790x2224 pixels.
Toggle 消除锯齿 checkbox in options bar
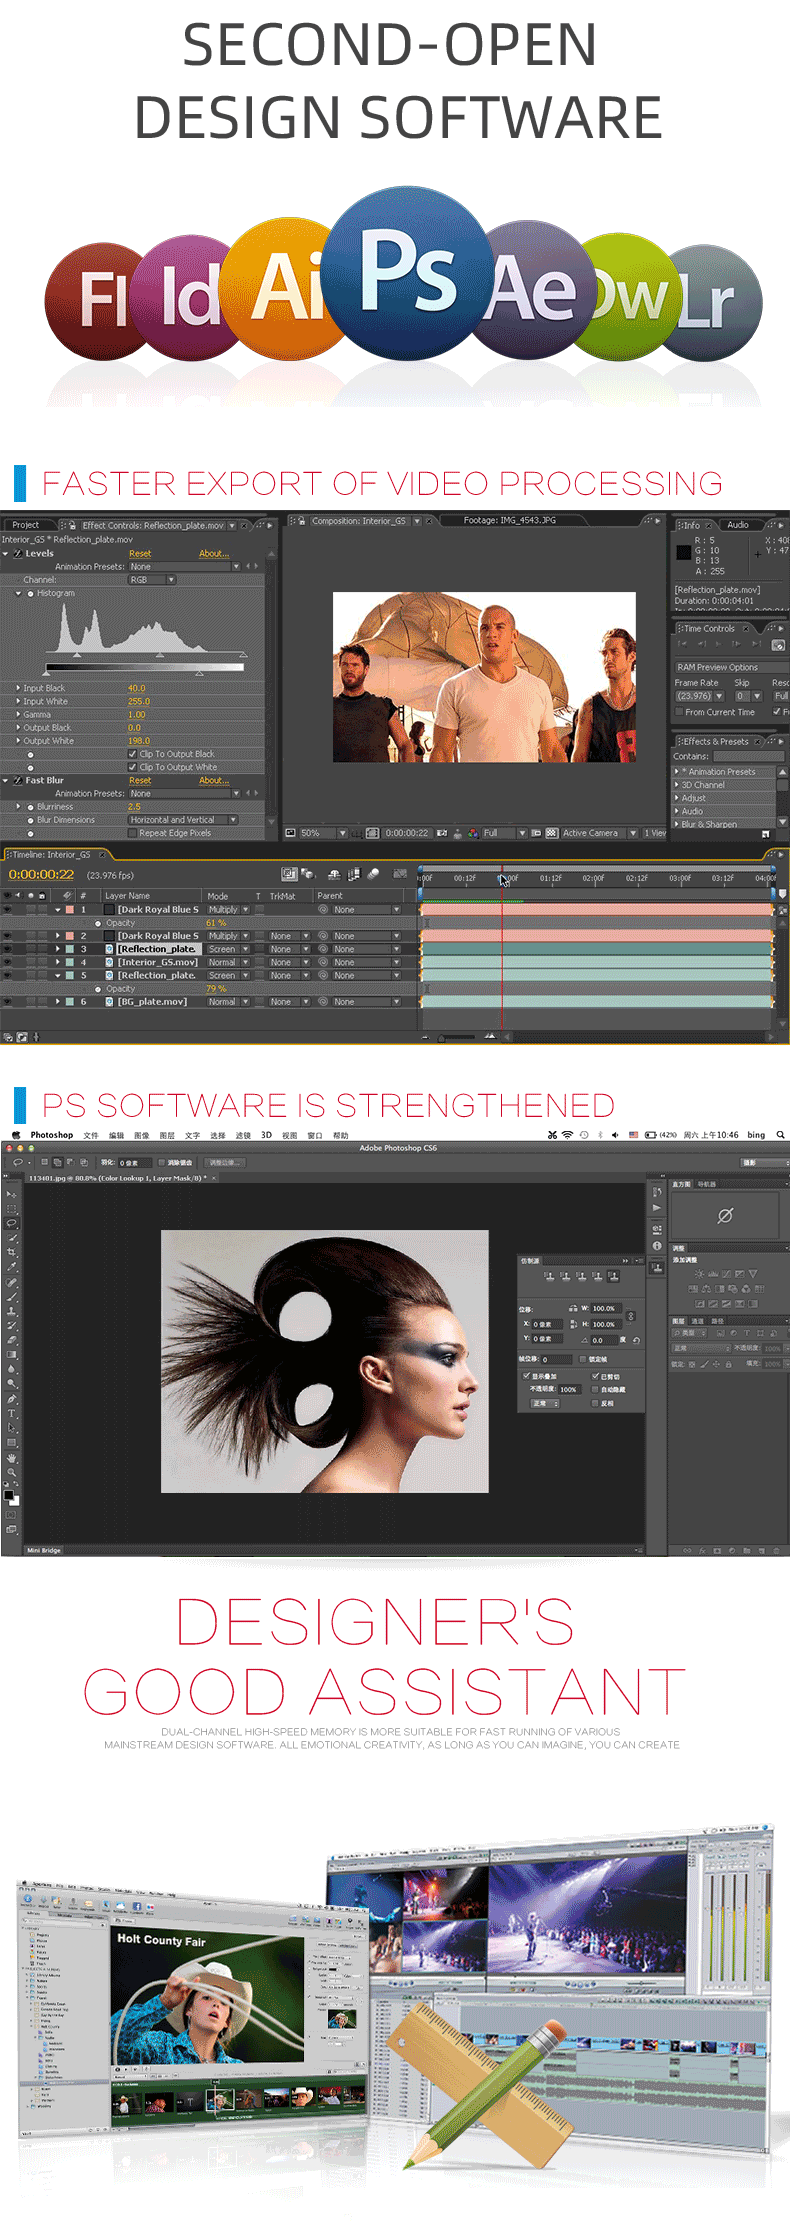161,1162
